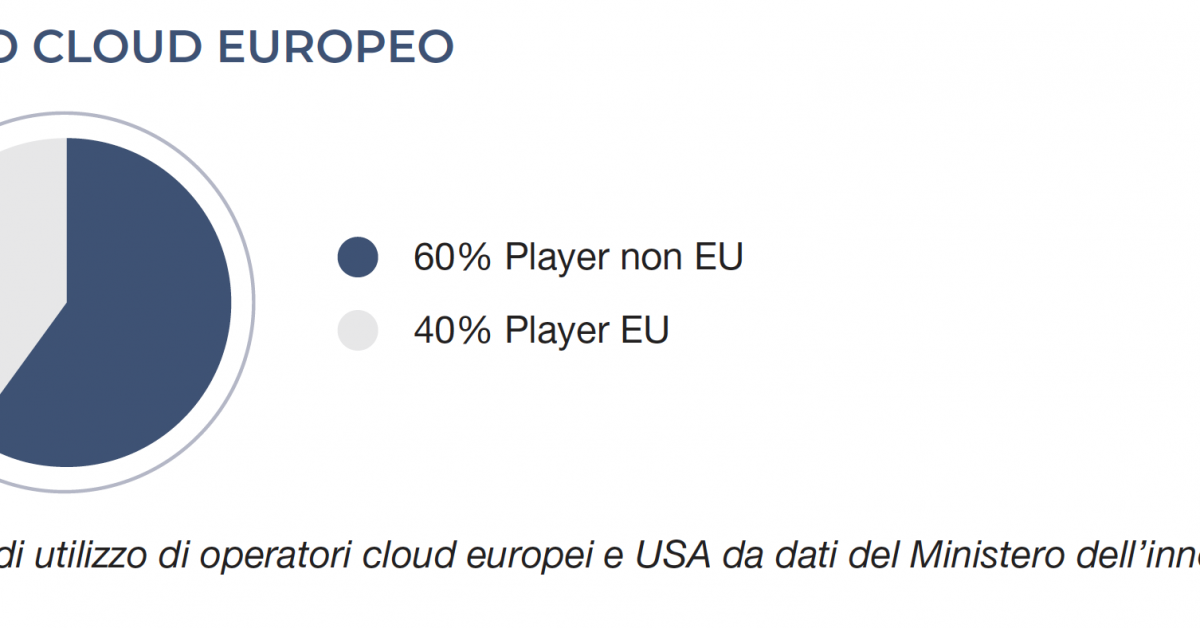
Task: Click the dark blue legend dot
Action: click(x=358, y=257)
